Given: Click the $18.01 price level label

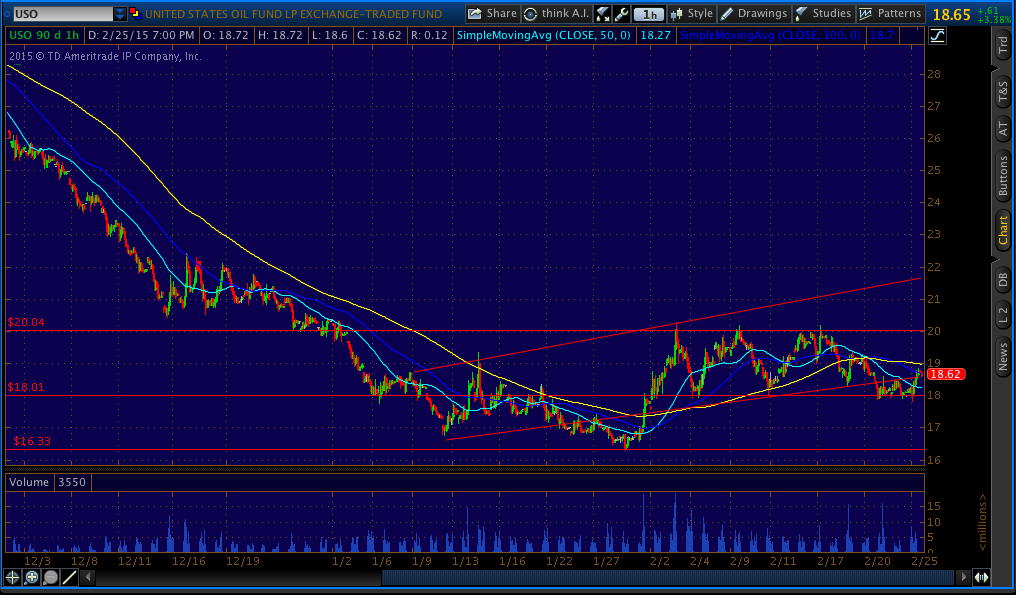Looking at the screenshot, I should 26,388.
